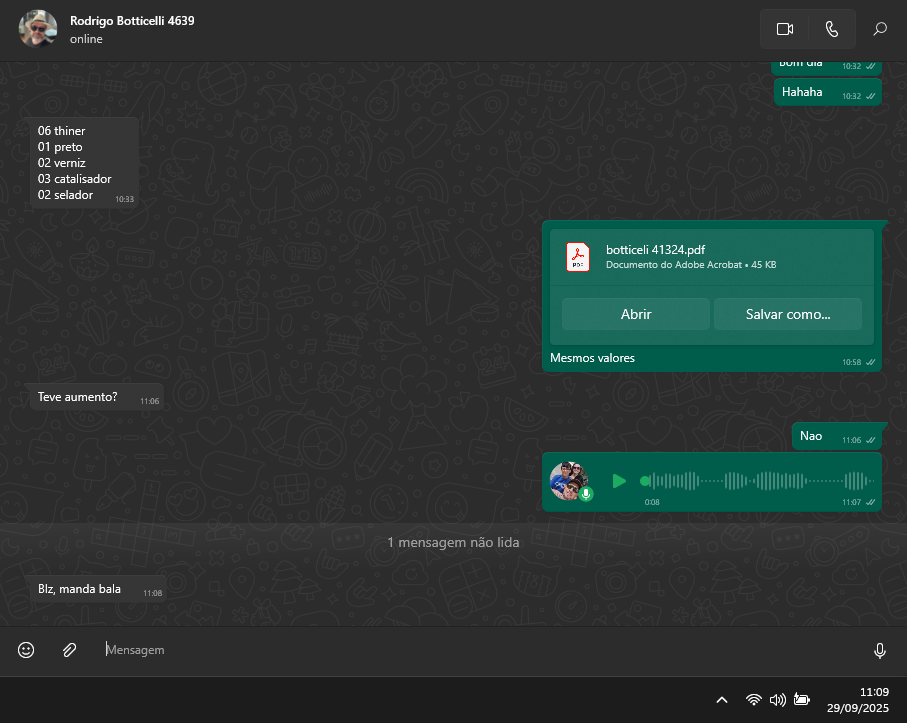
Task: Open Rodrigo Botticelli's profile picture
Action: click(x=38, y=29)
